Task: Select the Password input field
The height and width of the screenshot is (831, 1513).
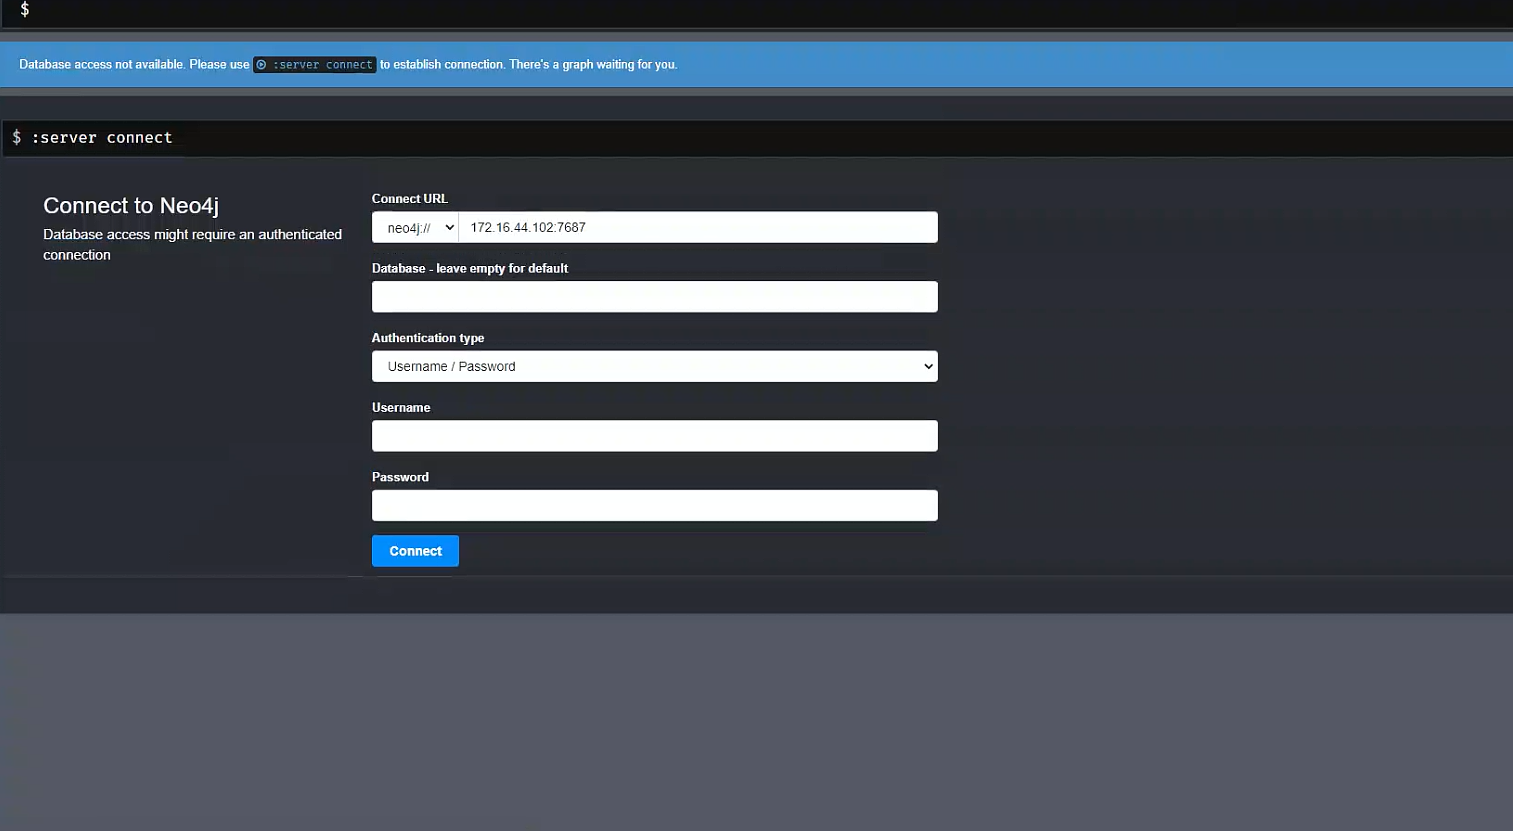Action: (655, 505)
